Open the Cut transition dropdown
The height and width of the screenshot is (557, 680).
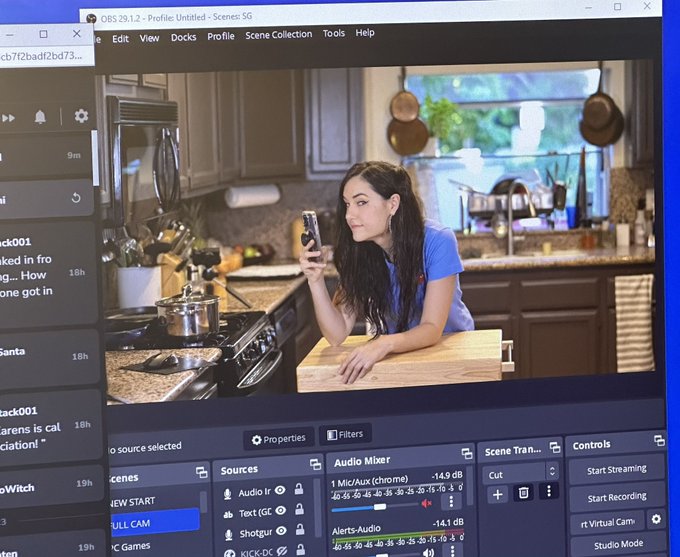(x=520, y=473)
